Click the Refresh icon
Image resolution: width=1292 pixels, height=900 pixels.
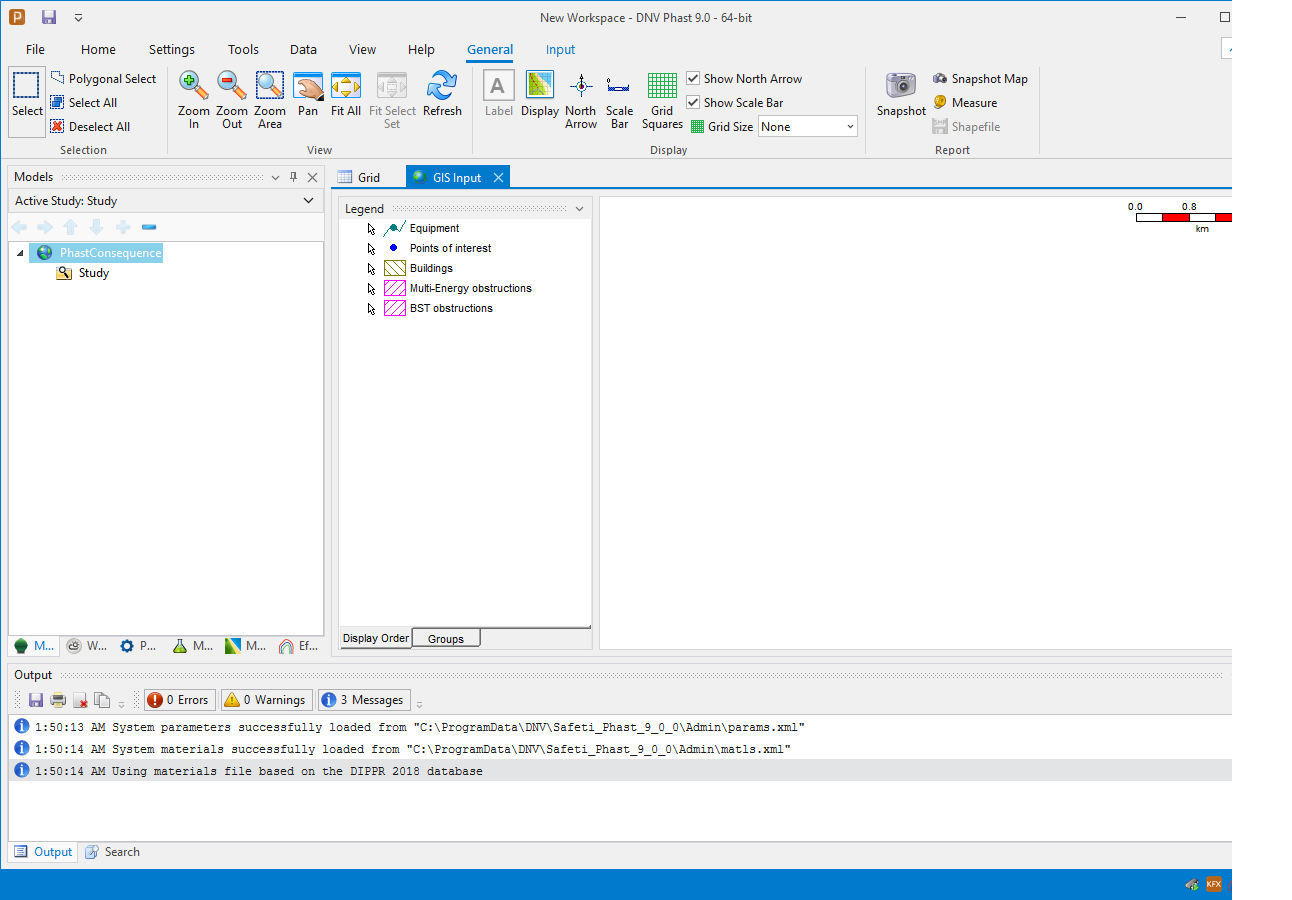tap(442, 95)
